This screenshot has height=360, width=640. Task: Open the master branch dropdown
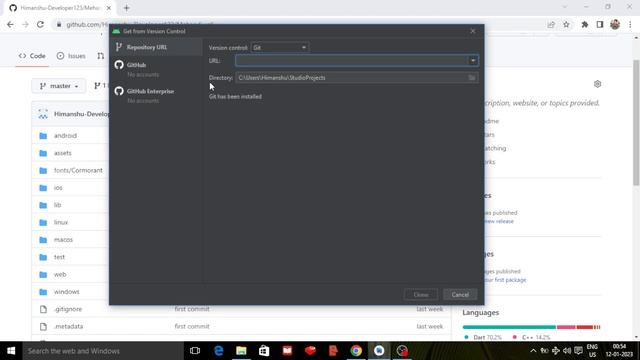tap(59, 86)
